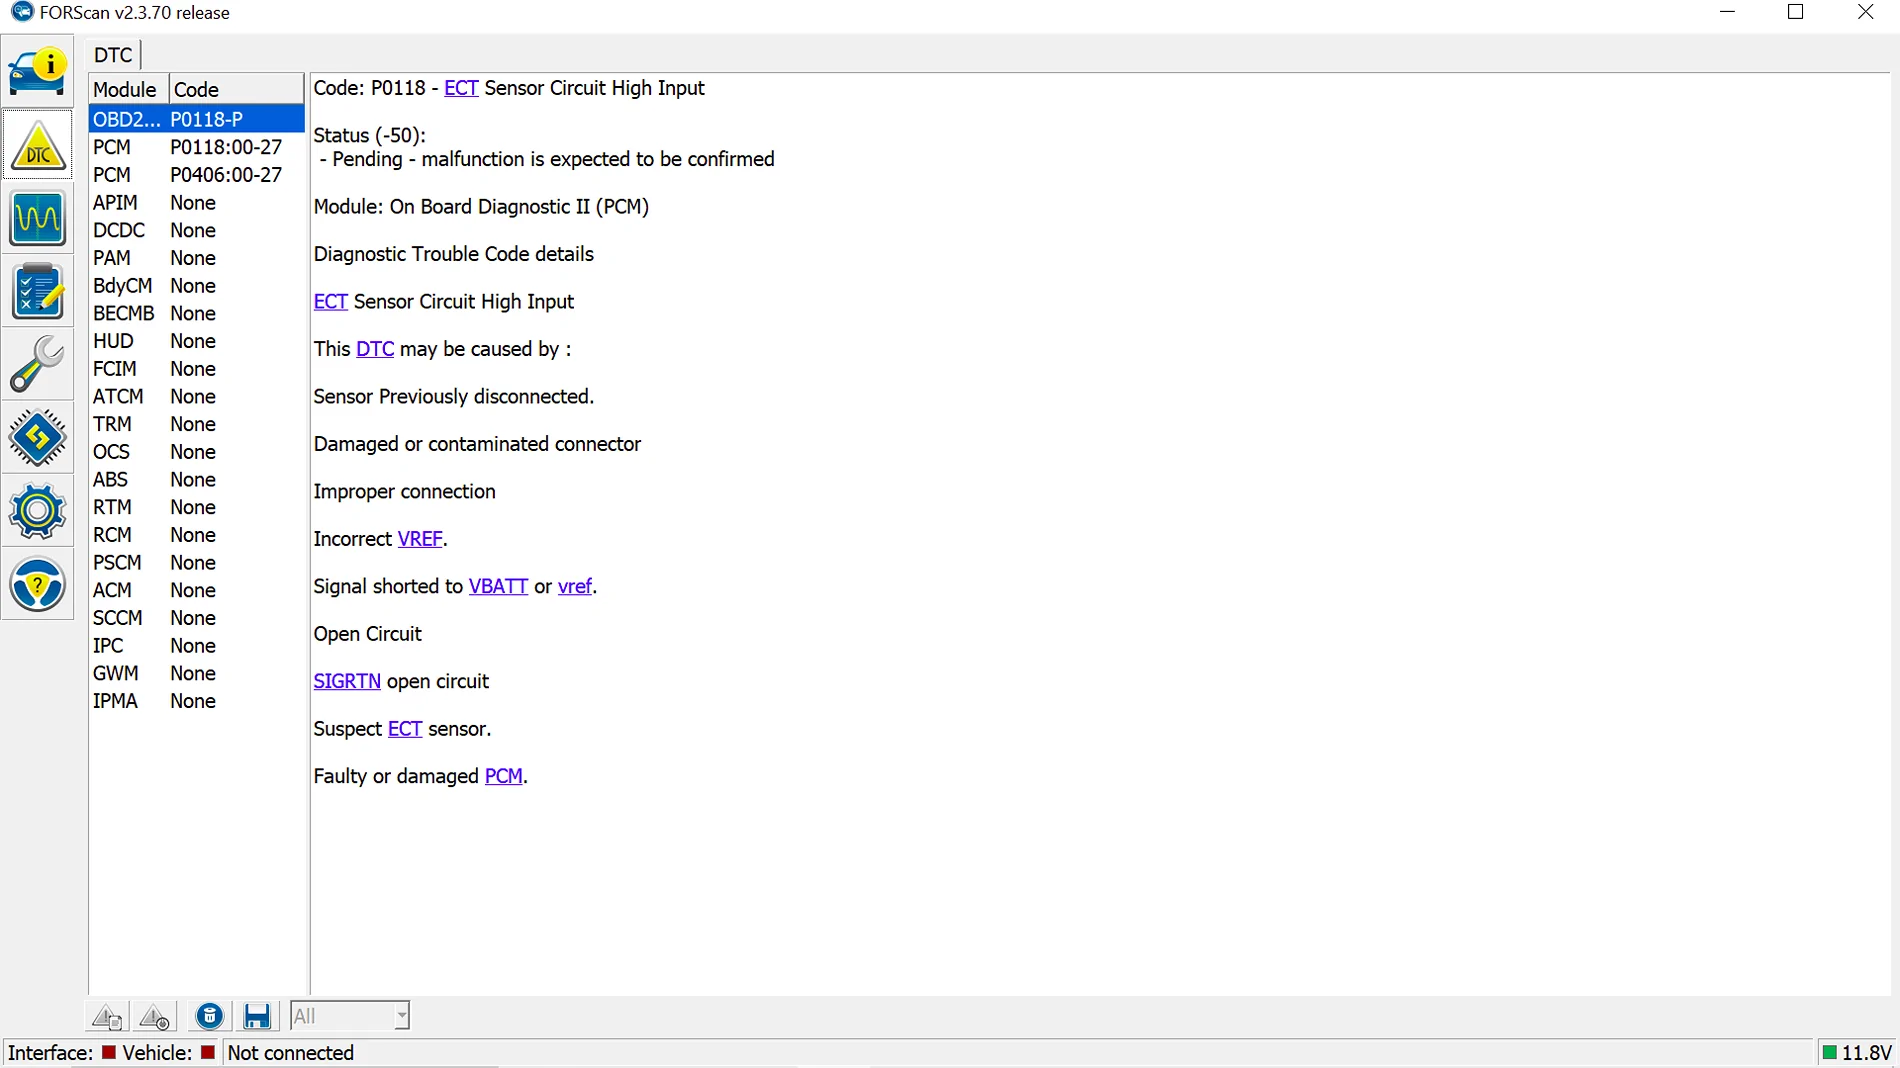The height and width of the screenshot is (1068, 1900).
Task: Select the DCDC module row
Action: [x=196, y=230]
